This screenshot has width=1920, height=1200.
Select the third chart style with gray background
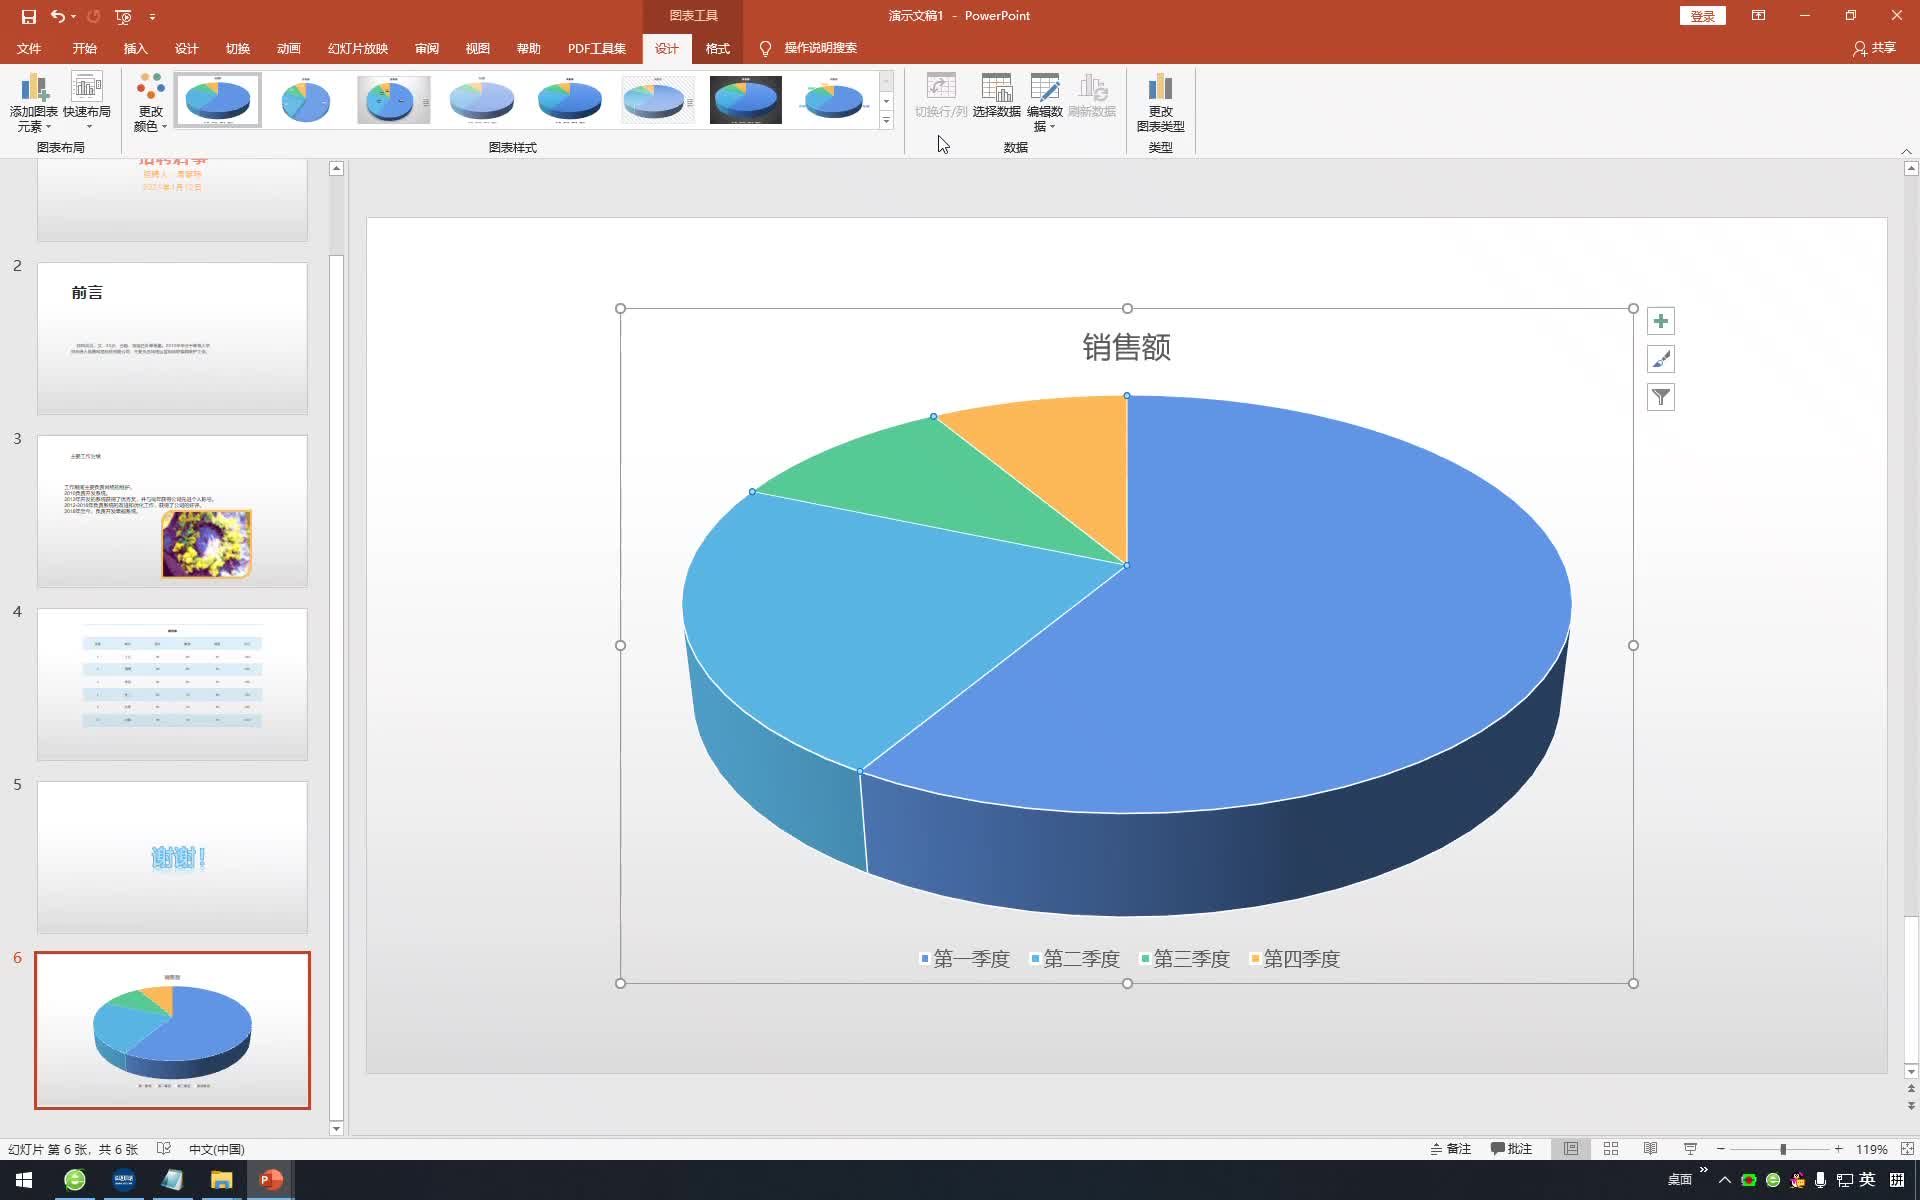click(394, 100)
